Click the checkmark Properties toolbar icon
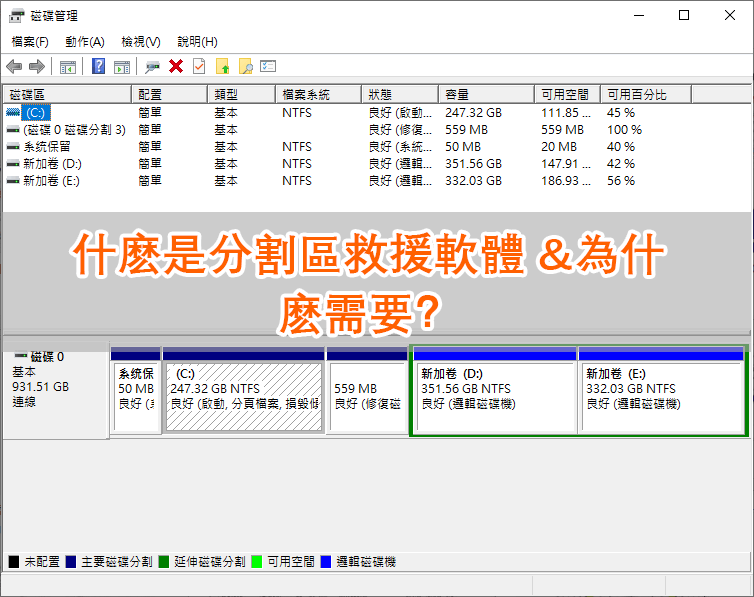 [199, 66]
